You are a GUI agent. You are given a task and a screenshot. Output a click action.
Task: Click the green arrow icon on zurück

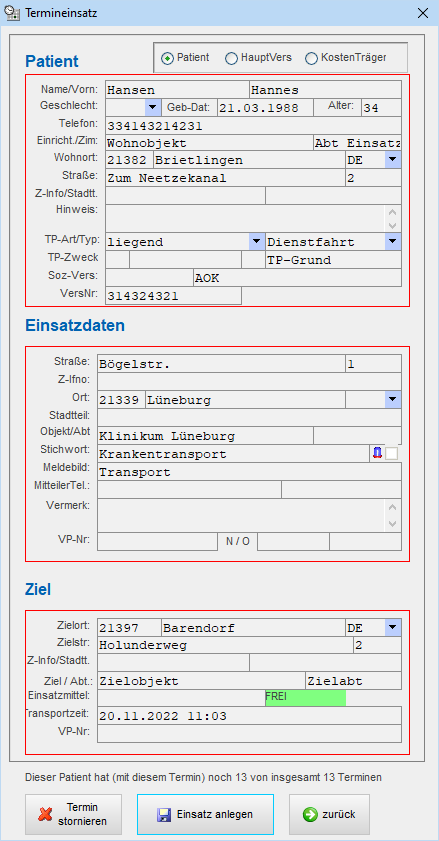click(x=310, y=814)
